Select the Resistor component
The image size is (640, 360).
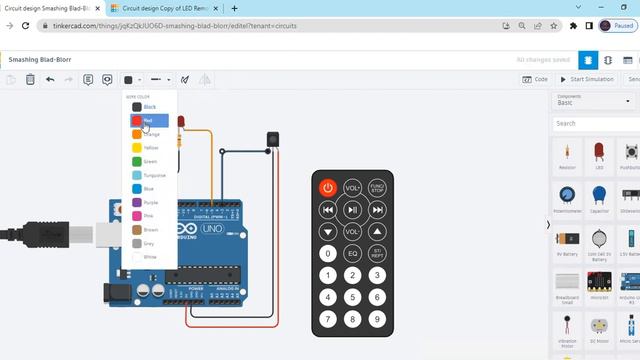tap(567, 157)
